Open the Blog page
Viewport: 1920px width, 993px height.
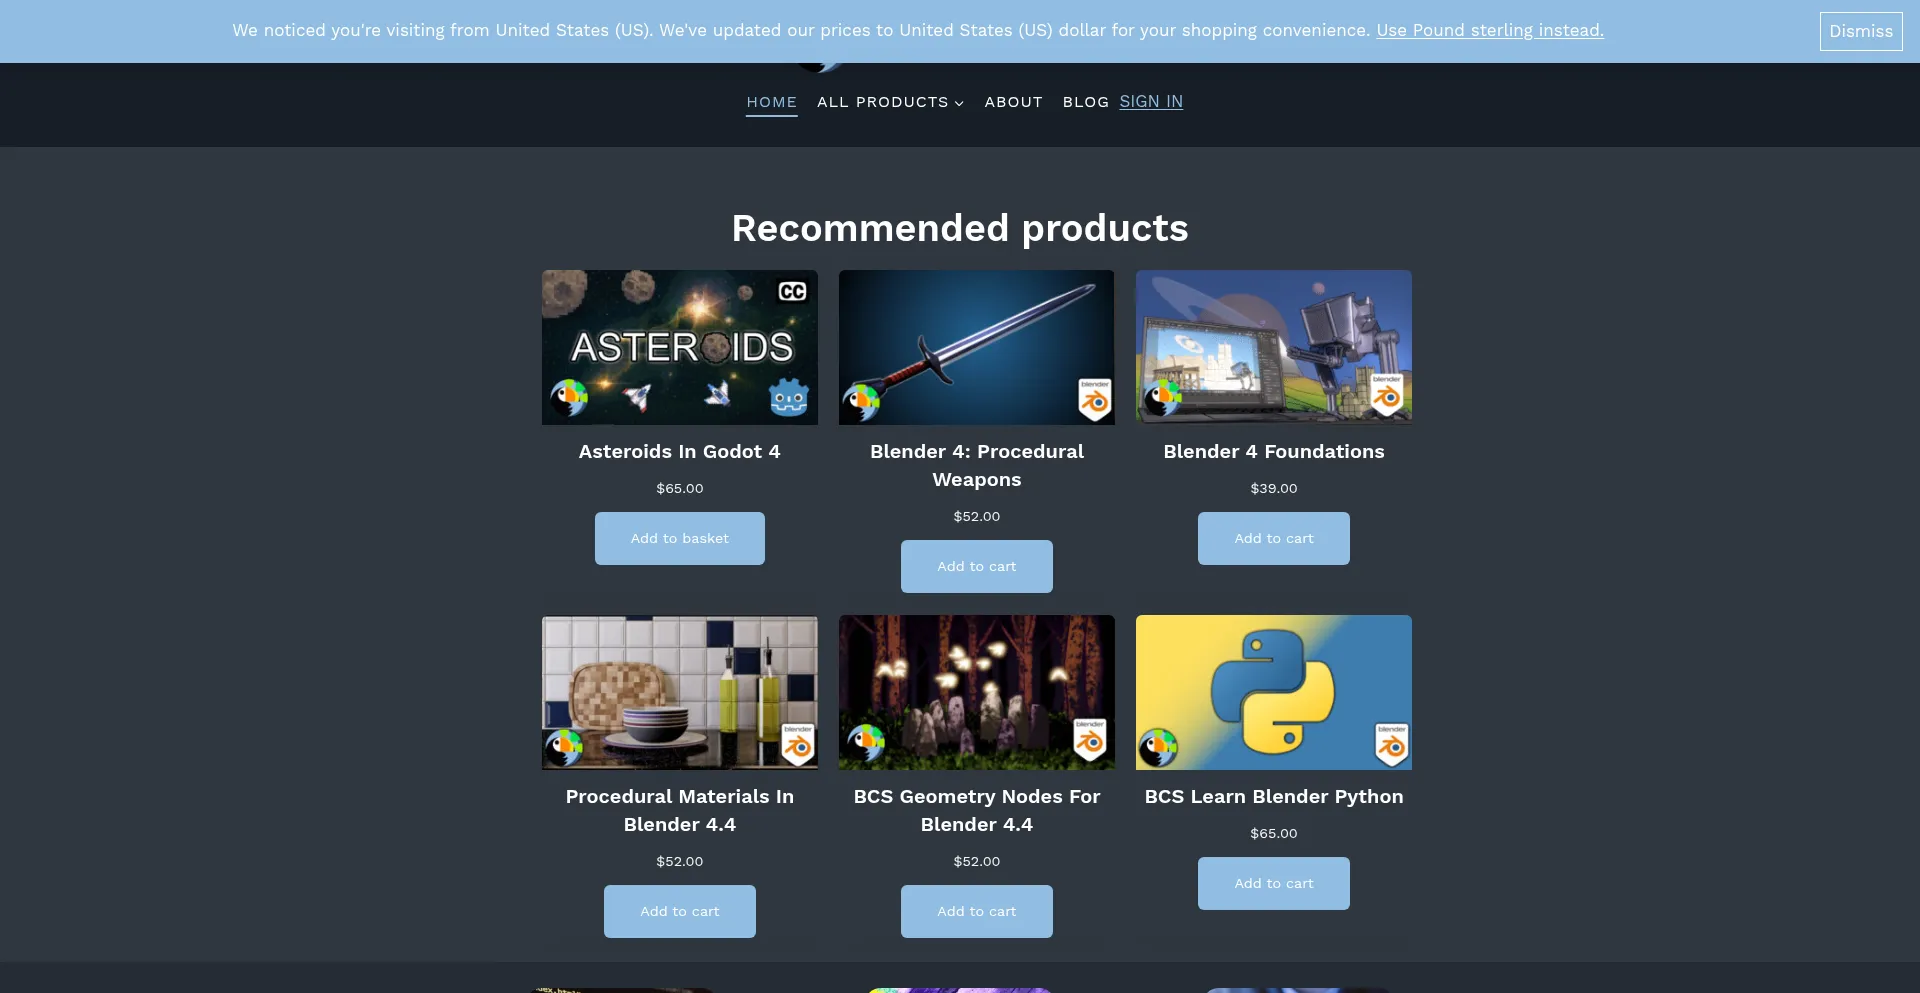(x=1085, y=102)
